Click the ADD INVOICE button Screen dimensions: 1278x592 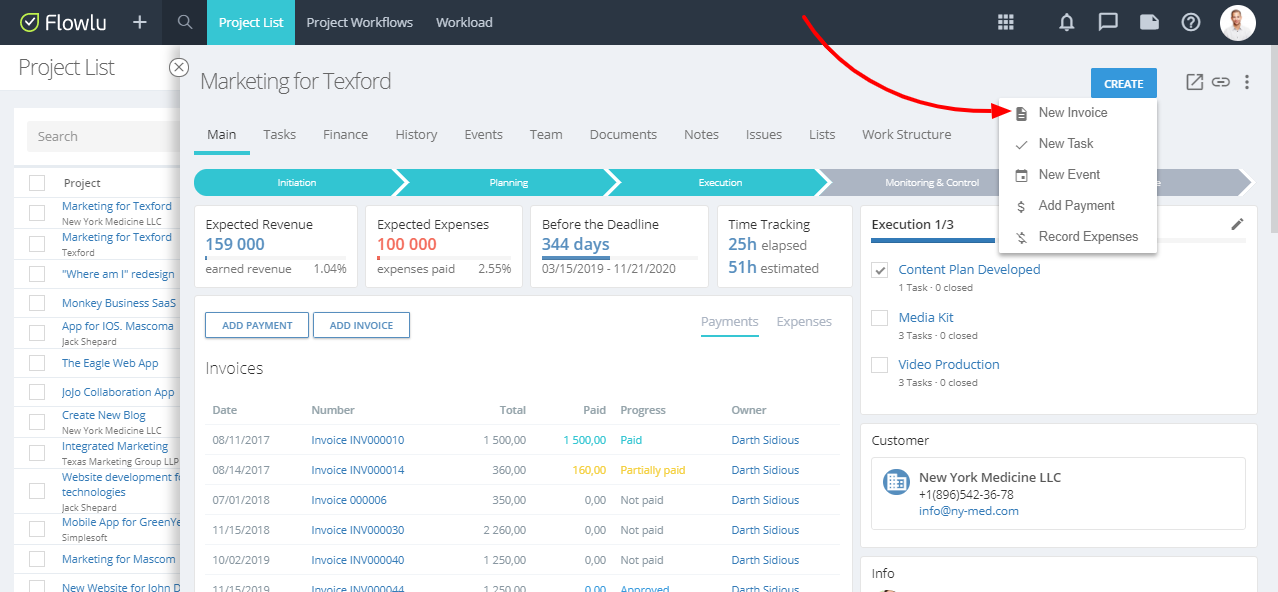361,325
